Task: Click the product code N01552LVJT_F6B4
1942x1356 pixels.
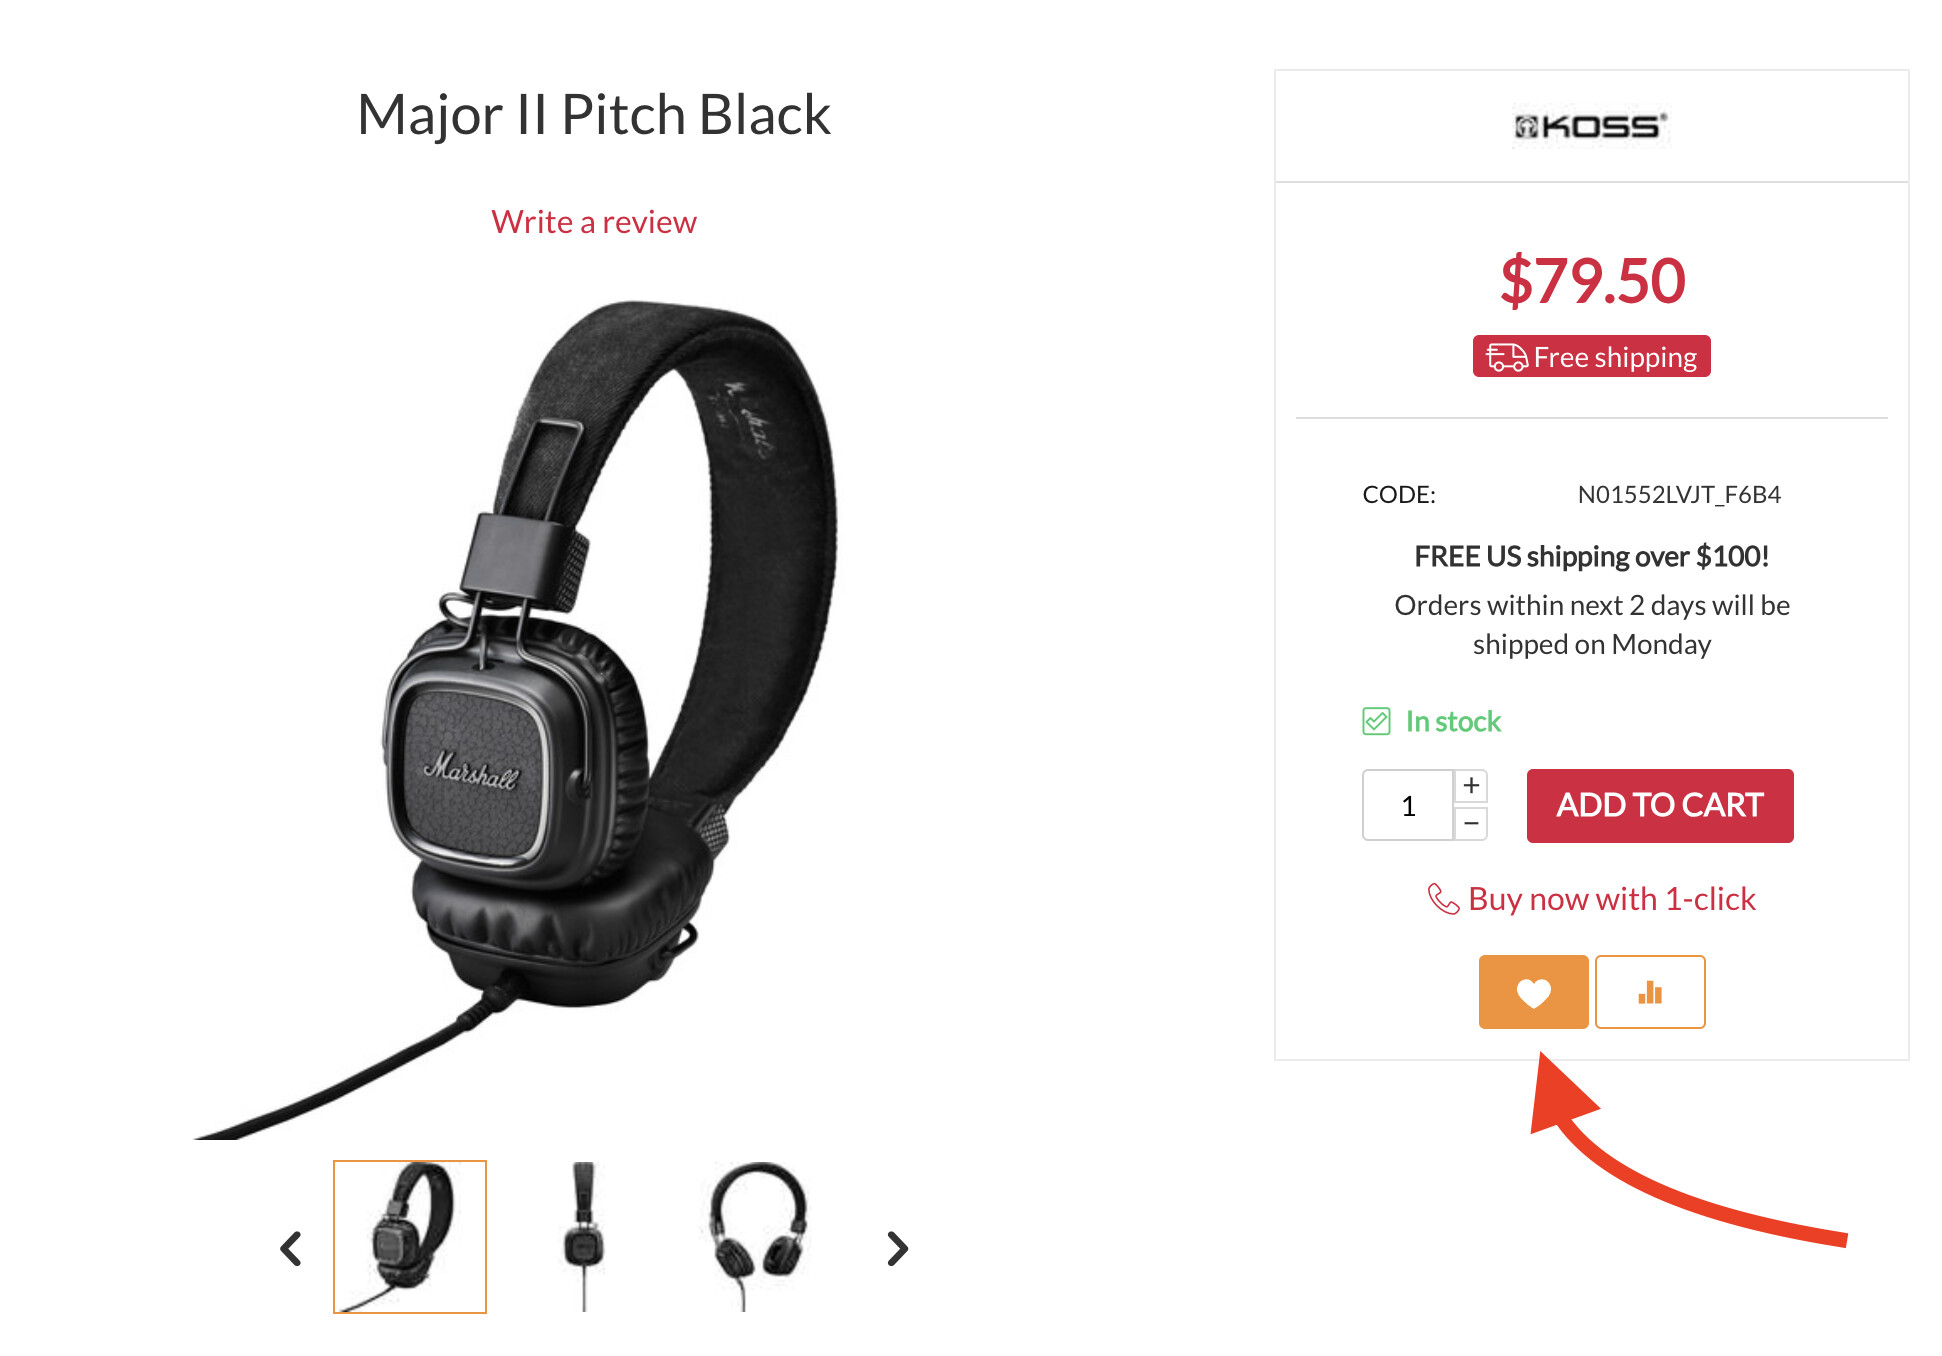Action: pos(1679,495)
